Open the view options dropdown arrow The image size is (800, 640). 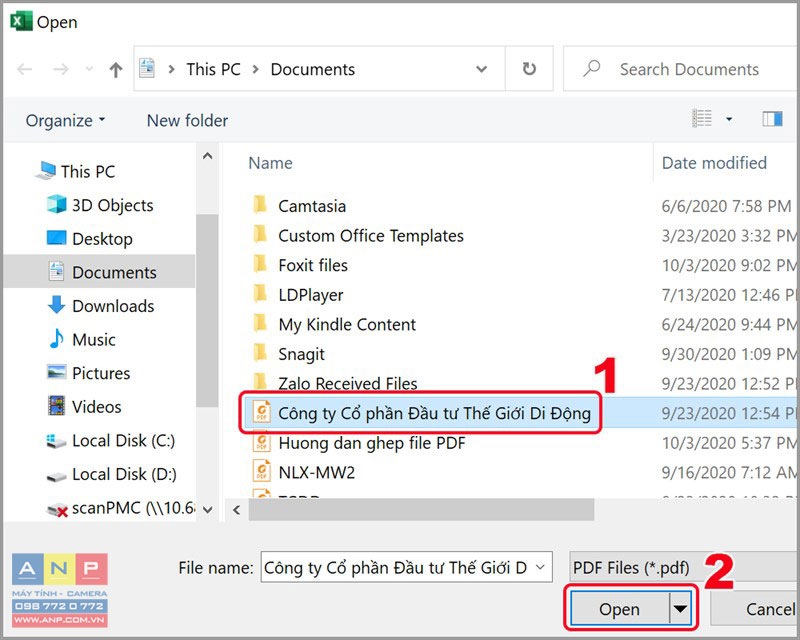point(729,119)
